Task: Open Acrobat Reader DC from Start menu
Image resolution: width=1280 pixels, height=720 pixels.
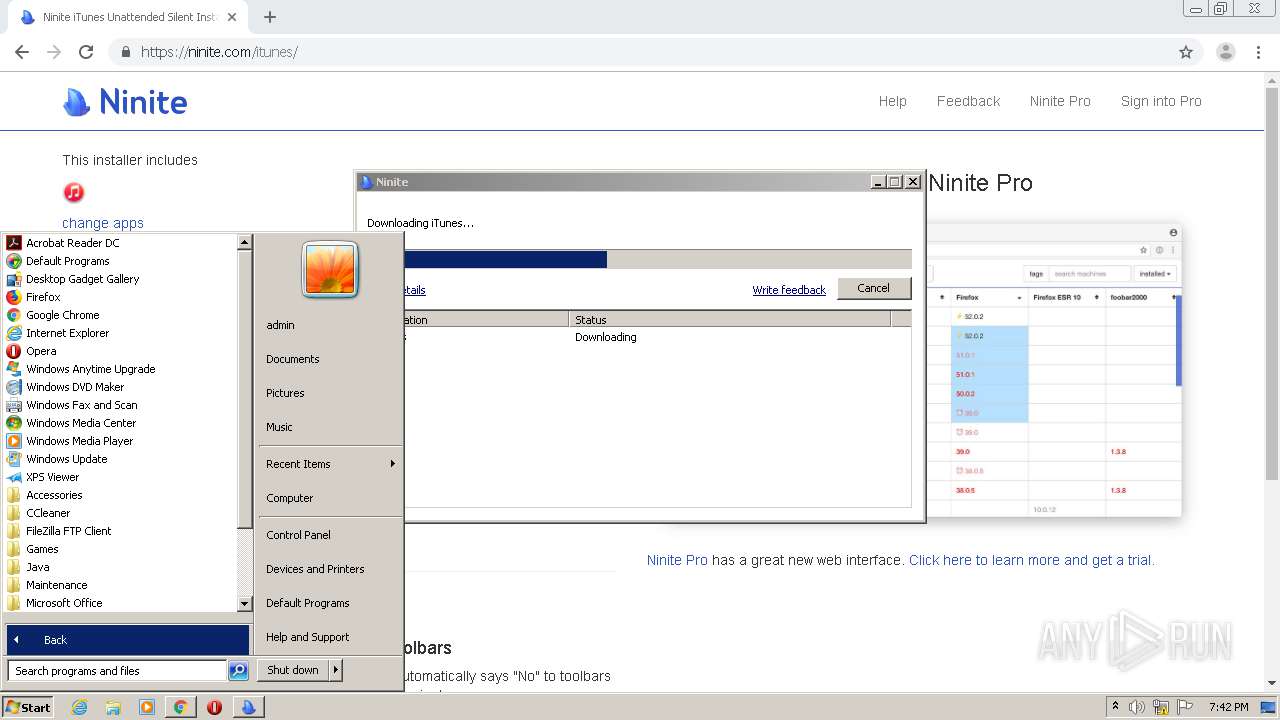Action: (x=72, y=243)
